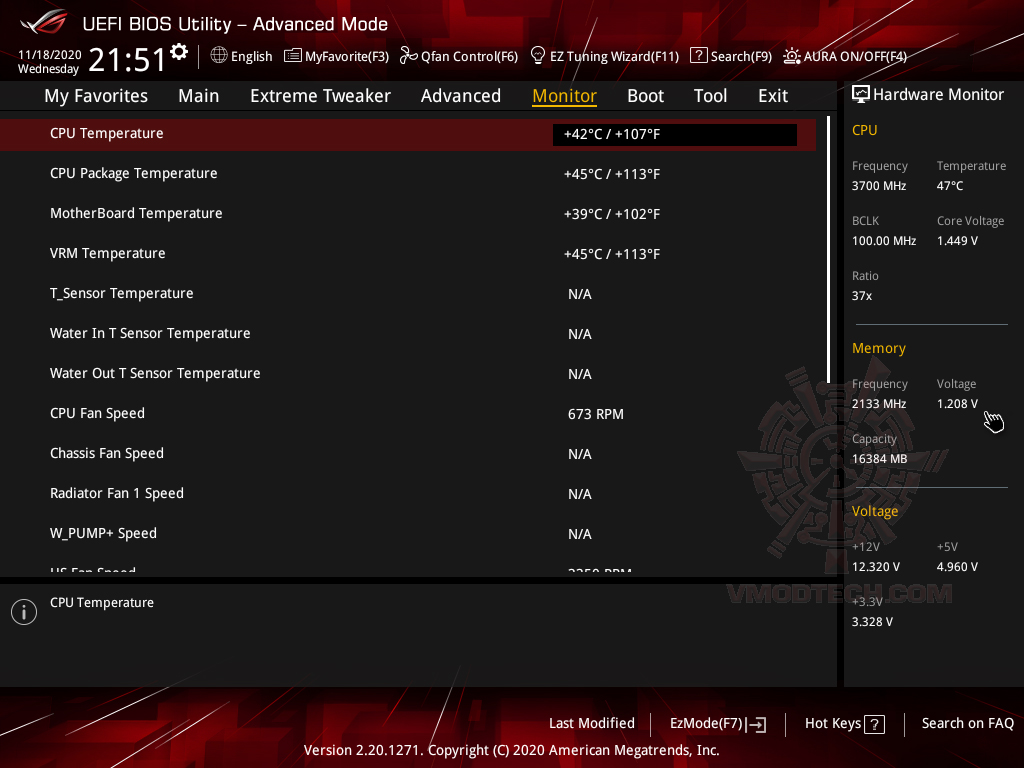Open Search(F9) question icon

click(698, 56)
